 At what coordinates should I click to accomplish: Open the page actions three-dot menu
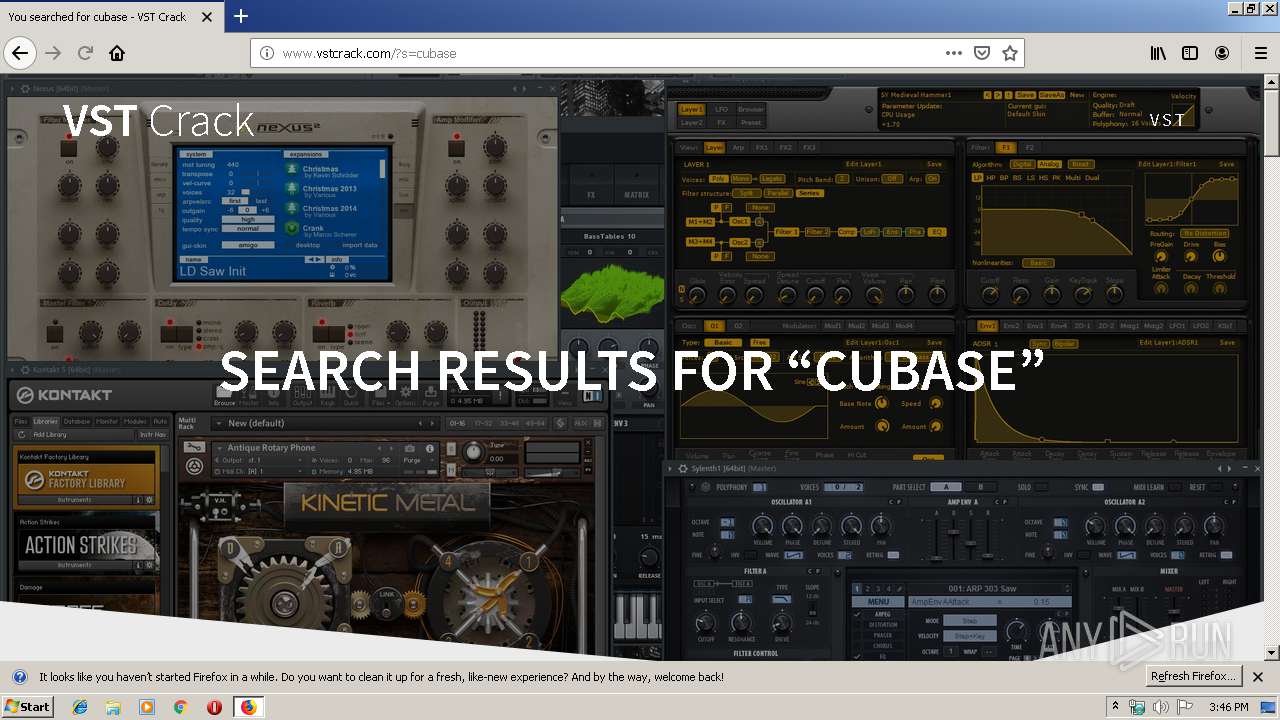click(x=954, y=53)
